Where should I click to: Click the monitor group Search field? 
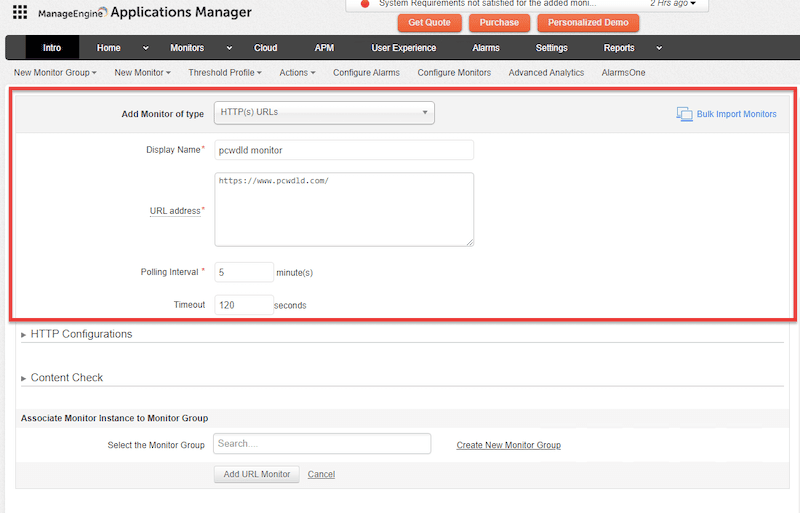[322, 444]
